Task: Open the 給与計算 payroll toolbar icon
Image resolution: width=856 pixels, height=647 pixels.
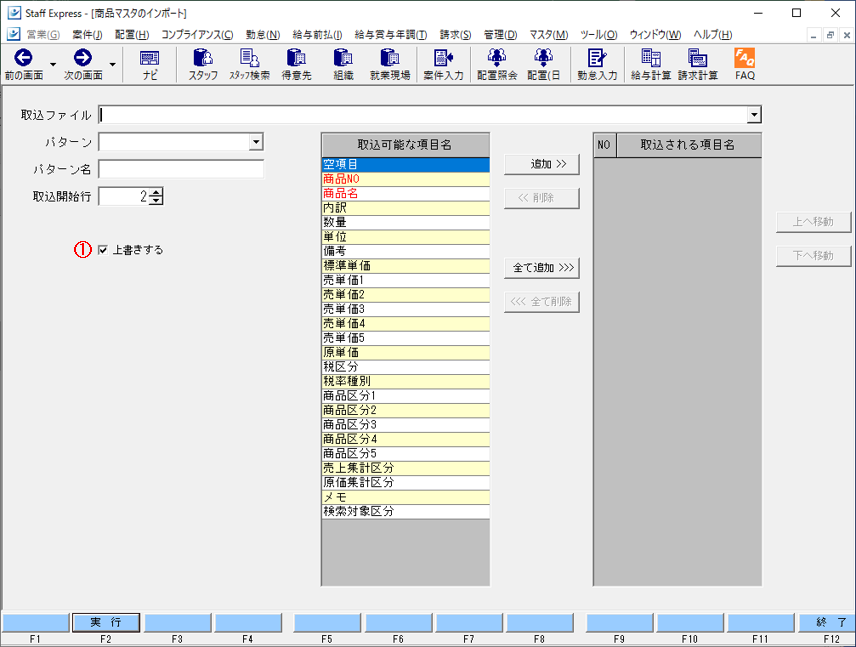Action: [x=650, y=60]
